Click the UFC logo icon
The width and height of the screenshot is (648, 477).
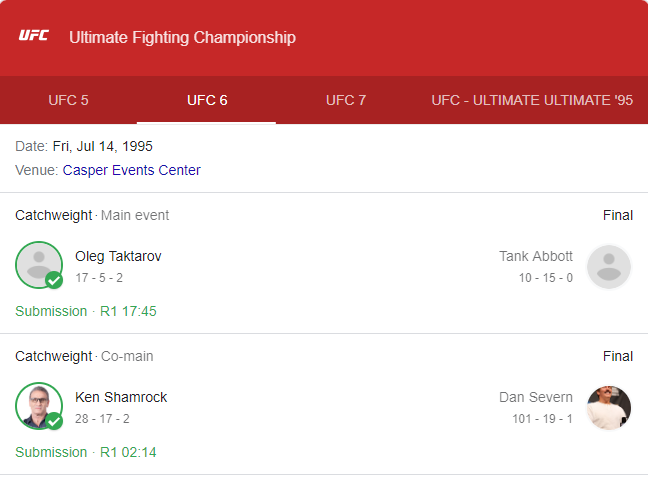click(x=33, y=37)
